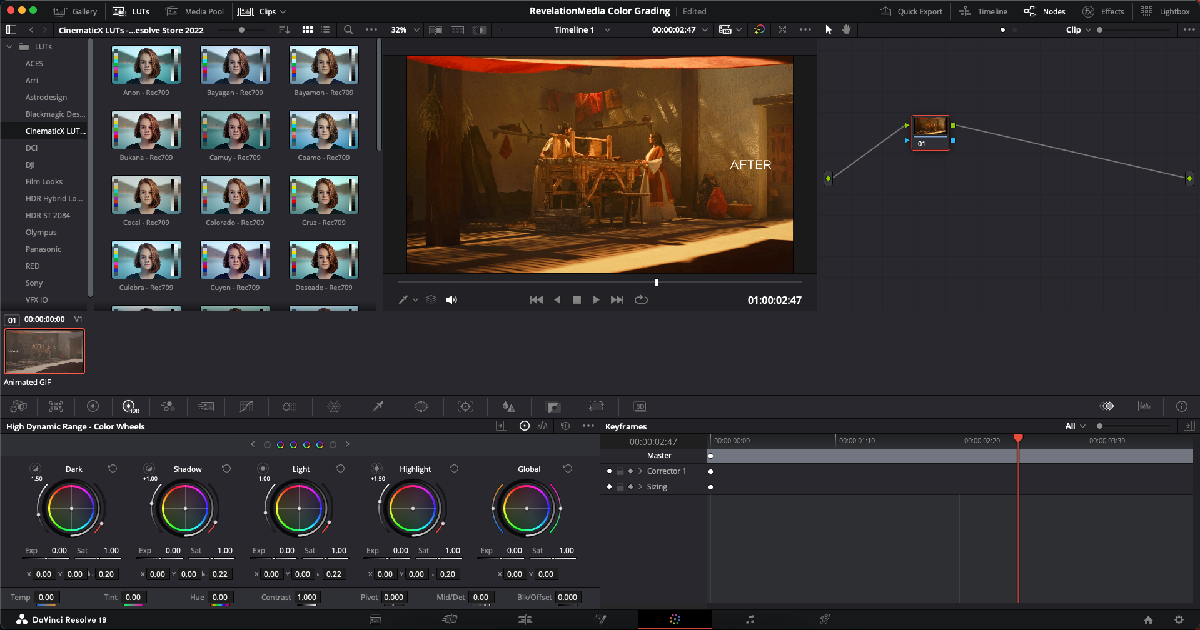1200x630 pixels.
Task: Toggle the Nodes panel
Action: pos(1045,11)
